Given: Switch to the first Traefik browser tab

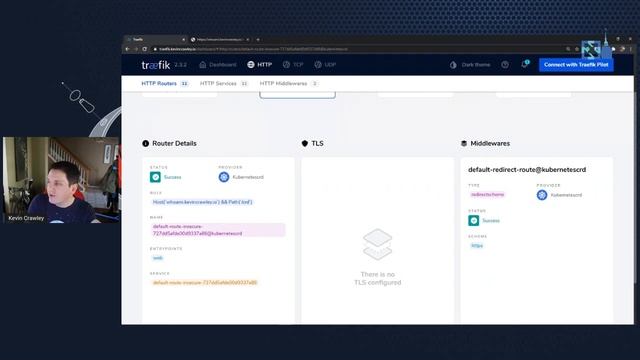Looking at the screenshot, I should coord(155,40).
